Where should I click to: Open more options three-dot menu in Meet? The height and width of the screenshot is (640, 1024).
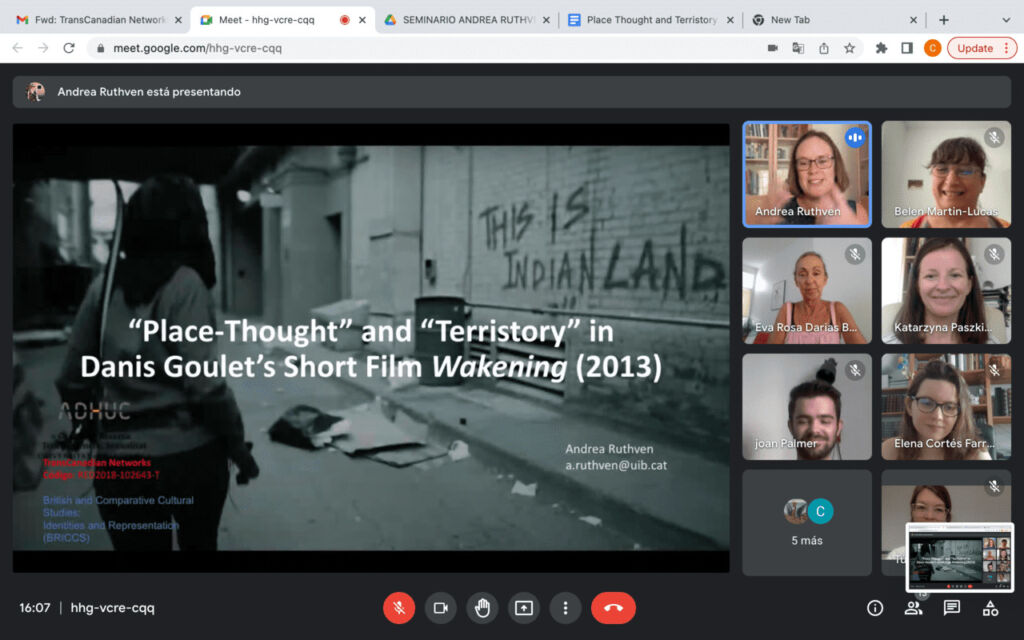pyautogui.click(x=565, y=608)
